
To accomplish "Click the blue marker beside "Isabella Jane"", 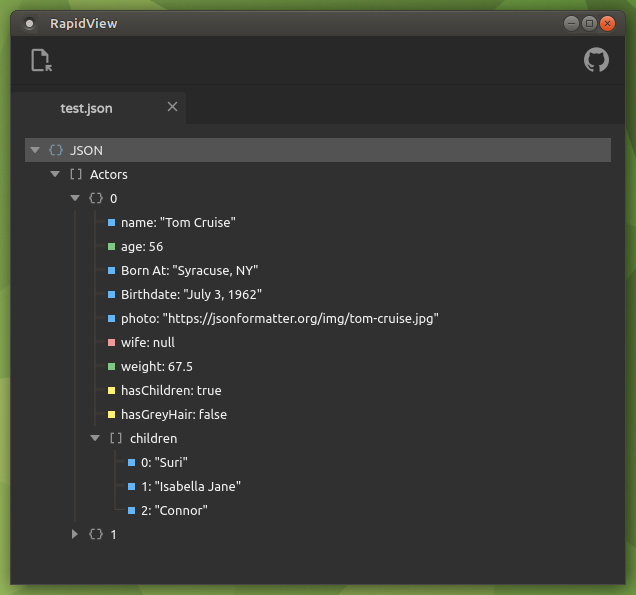I will [131, 486].
